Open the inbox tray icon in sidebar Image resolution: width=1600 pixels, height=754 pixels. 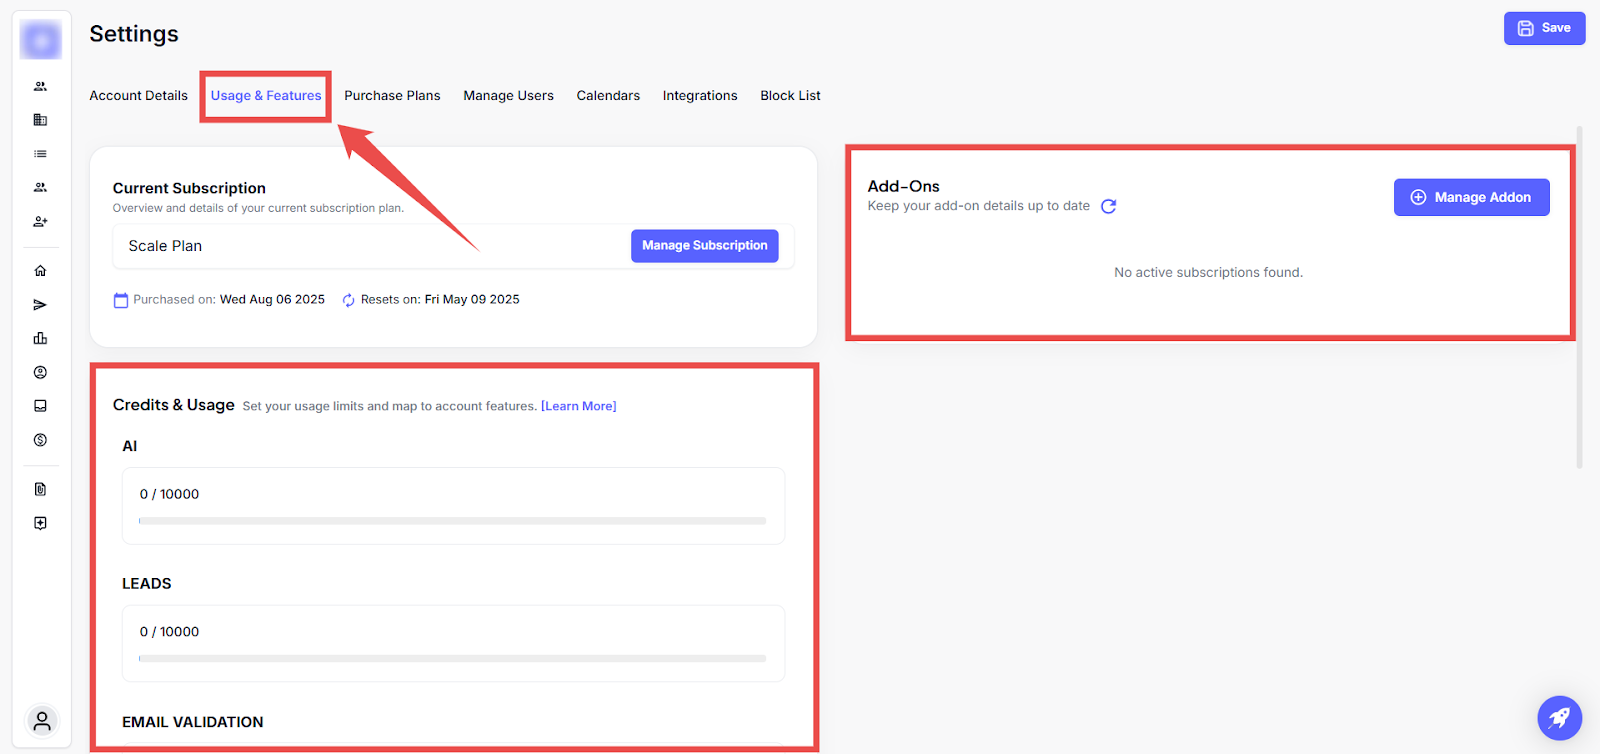click(40, 406)
